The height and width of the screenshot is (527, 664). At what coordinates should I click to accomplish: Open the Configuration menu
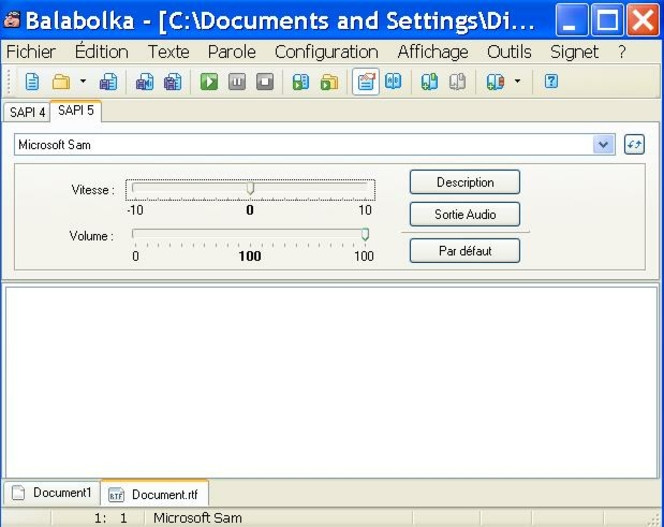[x=326, y=52]
